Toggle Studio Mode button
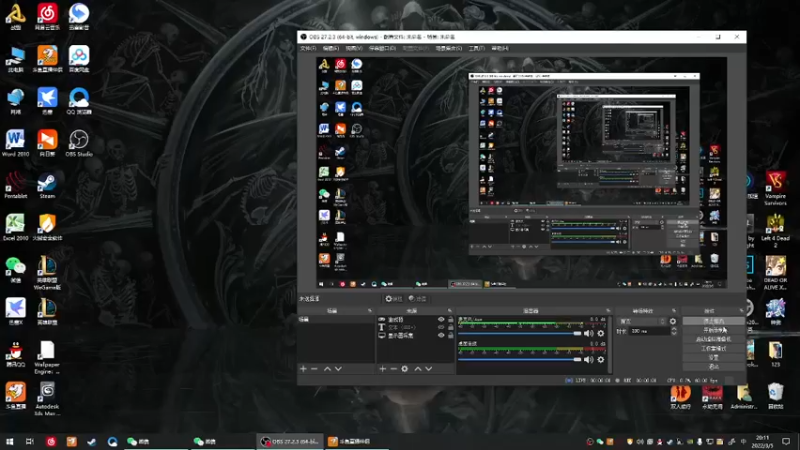The height and width of the screenshot is (450, 800). coord(713,348)
